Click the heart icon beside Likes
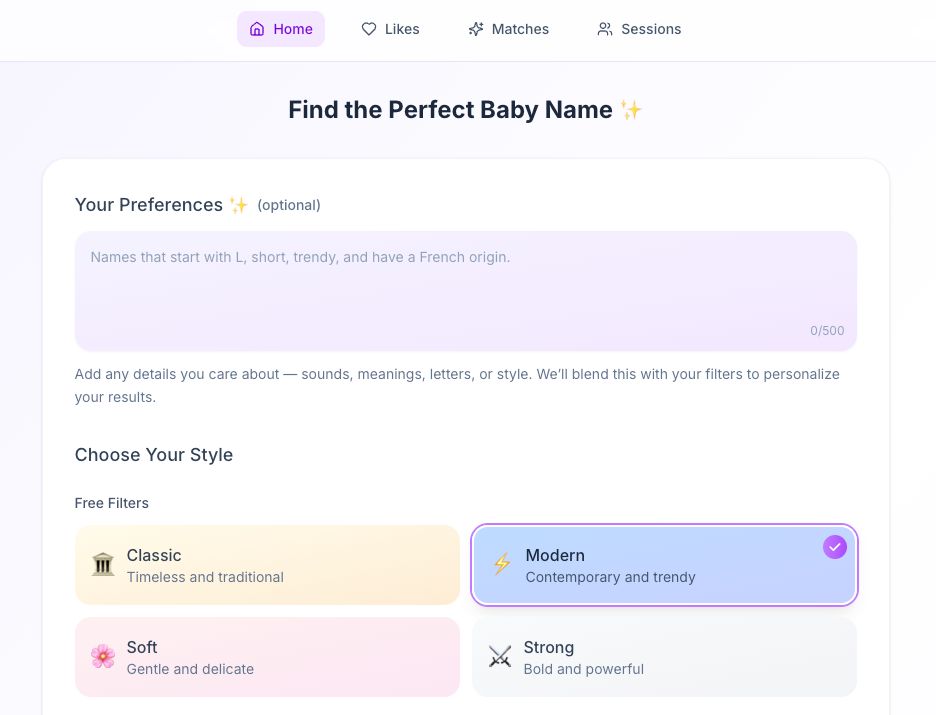 tap(369, 29)
